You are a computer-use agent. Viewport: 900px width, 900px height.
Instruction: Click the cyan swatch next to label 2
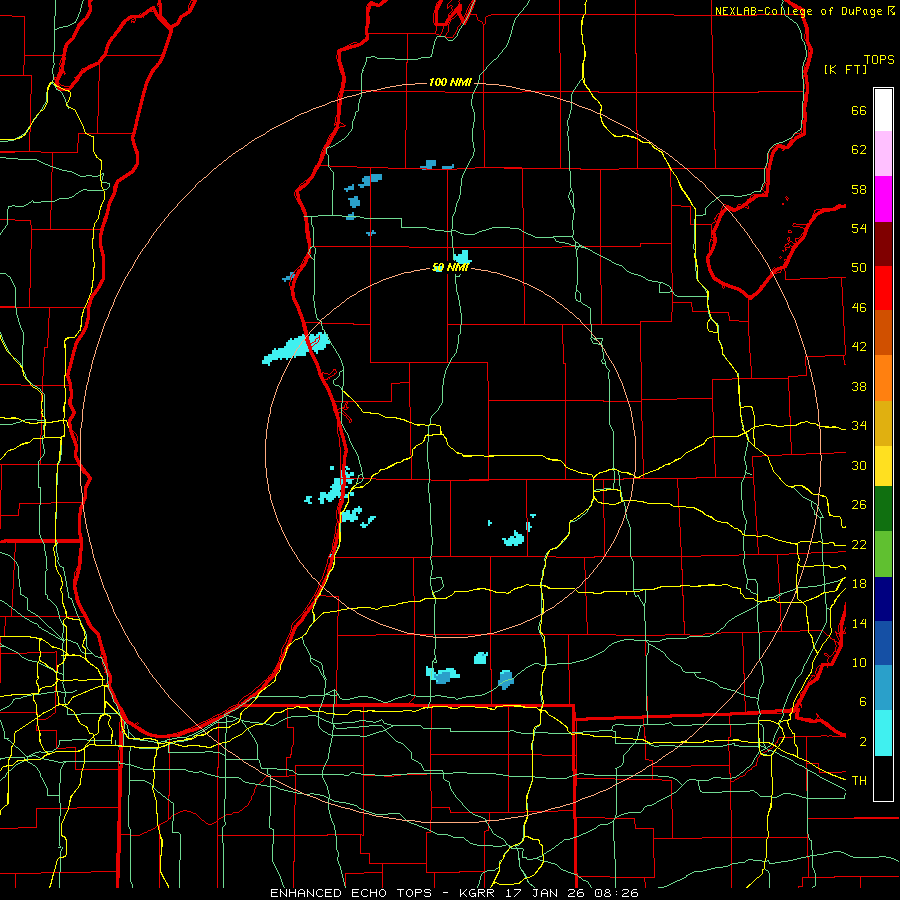tap(883, 733)
